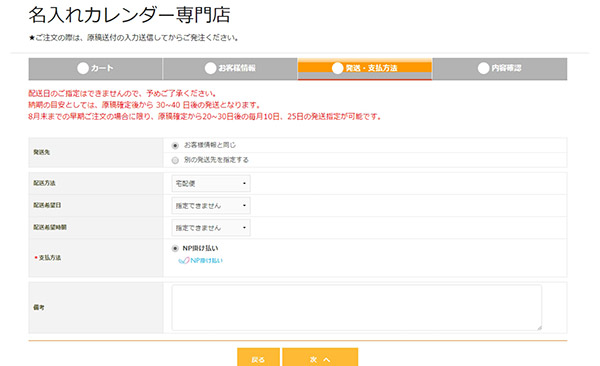Select the 別の発送先を指定する radio option
600x366 pixels.
(175, 160)
